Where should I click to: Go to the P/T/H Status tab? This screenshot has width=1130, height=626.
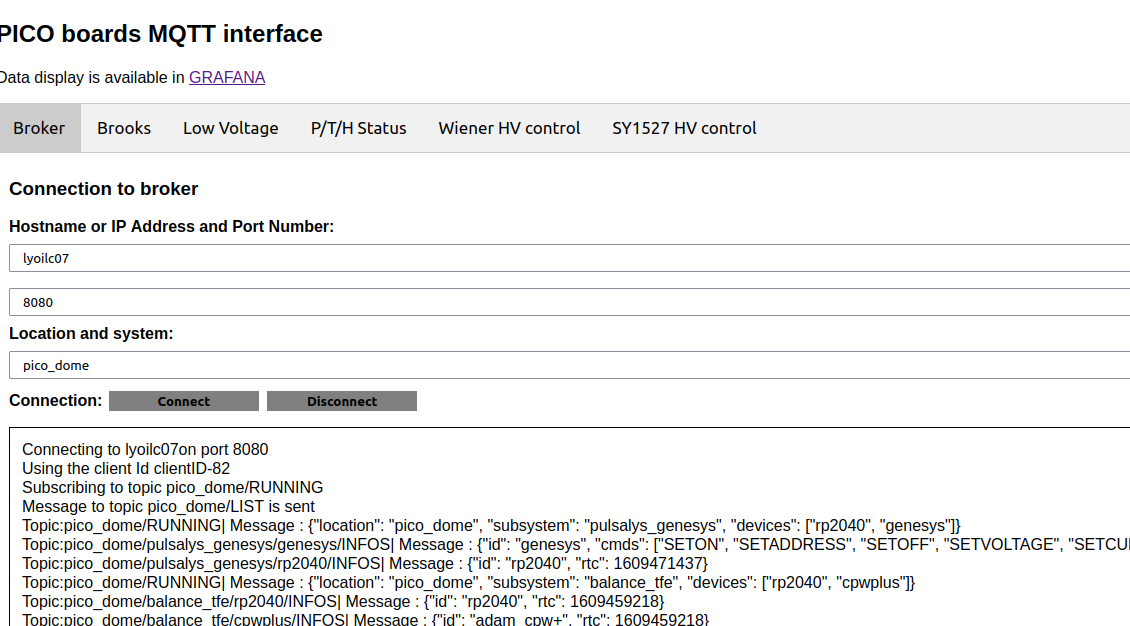point(358,128)
